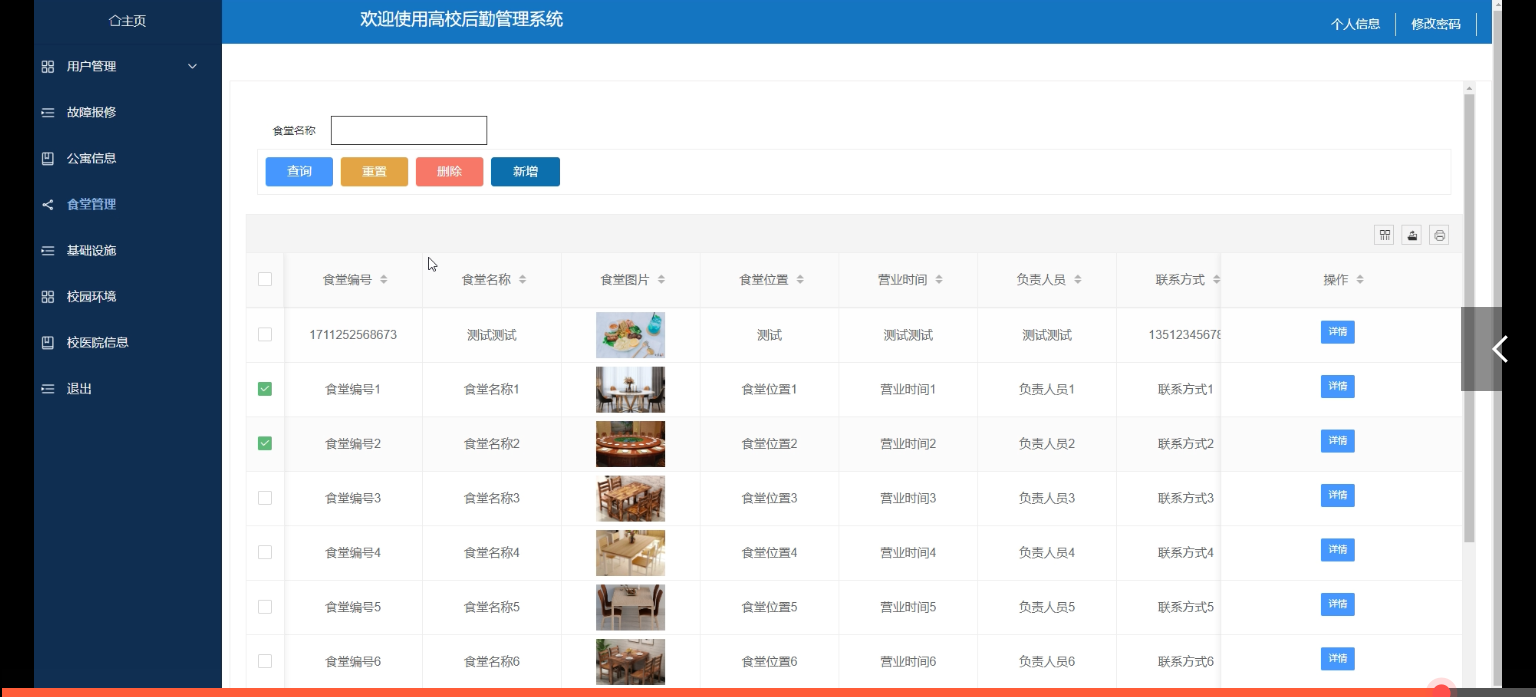Click the cell text 1711252568673
The image size is (1536, 697).
[353, 335]
